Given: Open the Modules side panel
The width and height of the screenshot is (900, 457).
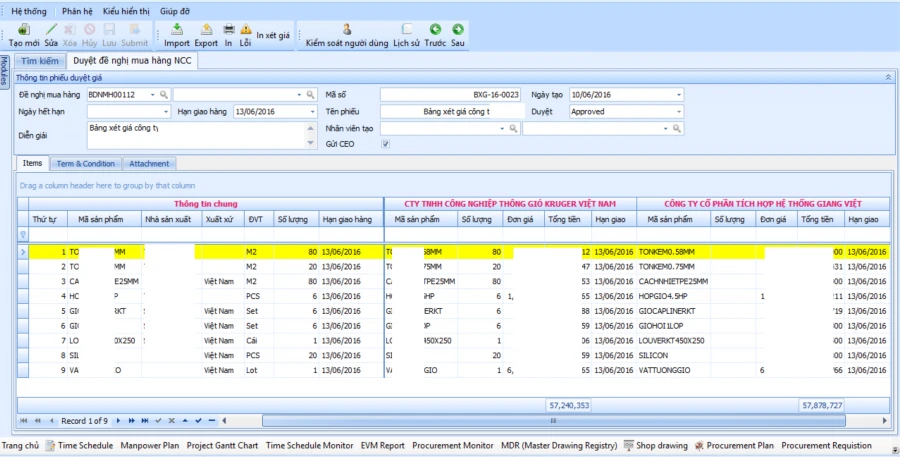Looking at the screenshot, I should 5,71.
